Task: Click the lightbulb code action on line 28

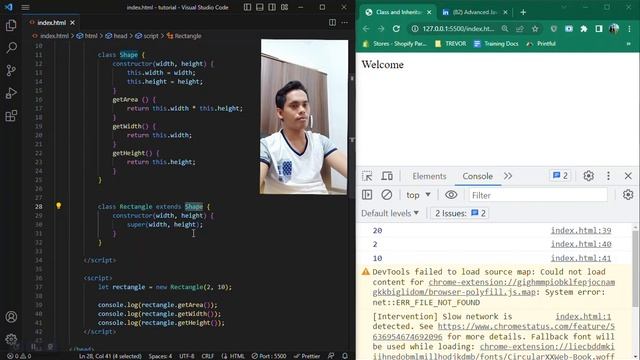Action: (58, 206)
